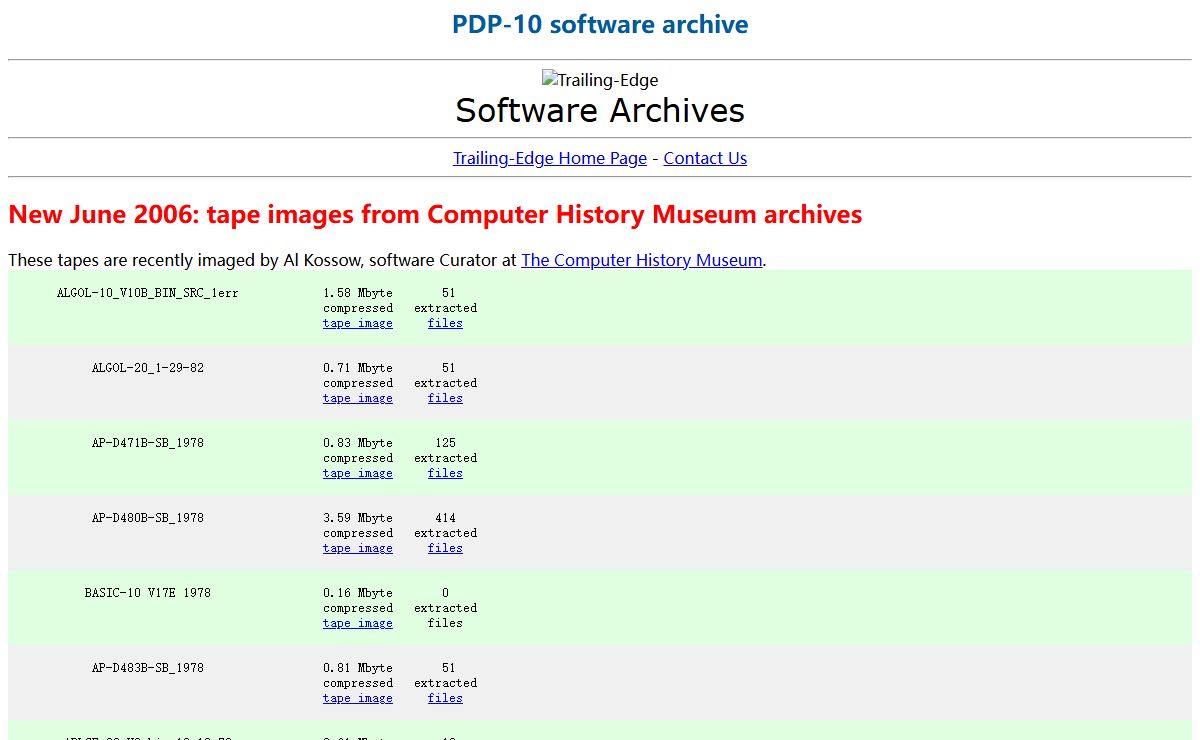The height and width of the screenshot is (740, 1200).
Task: Click the 0.16 Mbyte size value
Action: 358,593
